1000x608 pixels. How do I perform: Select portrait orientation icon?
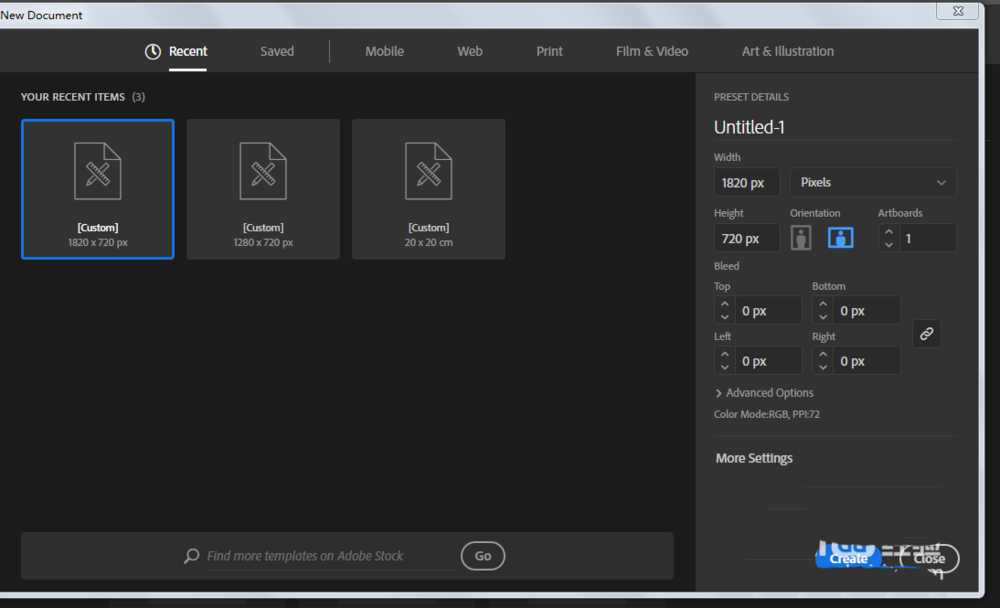pos(801,238)
